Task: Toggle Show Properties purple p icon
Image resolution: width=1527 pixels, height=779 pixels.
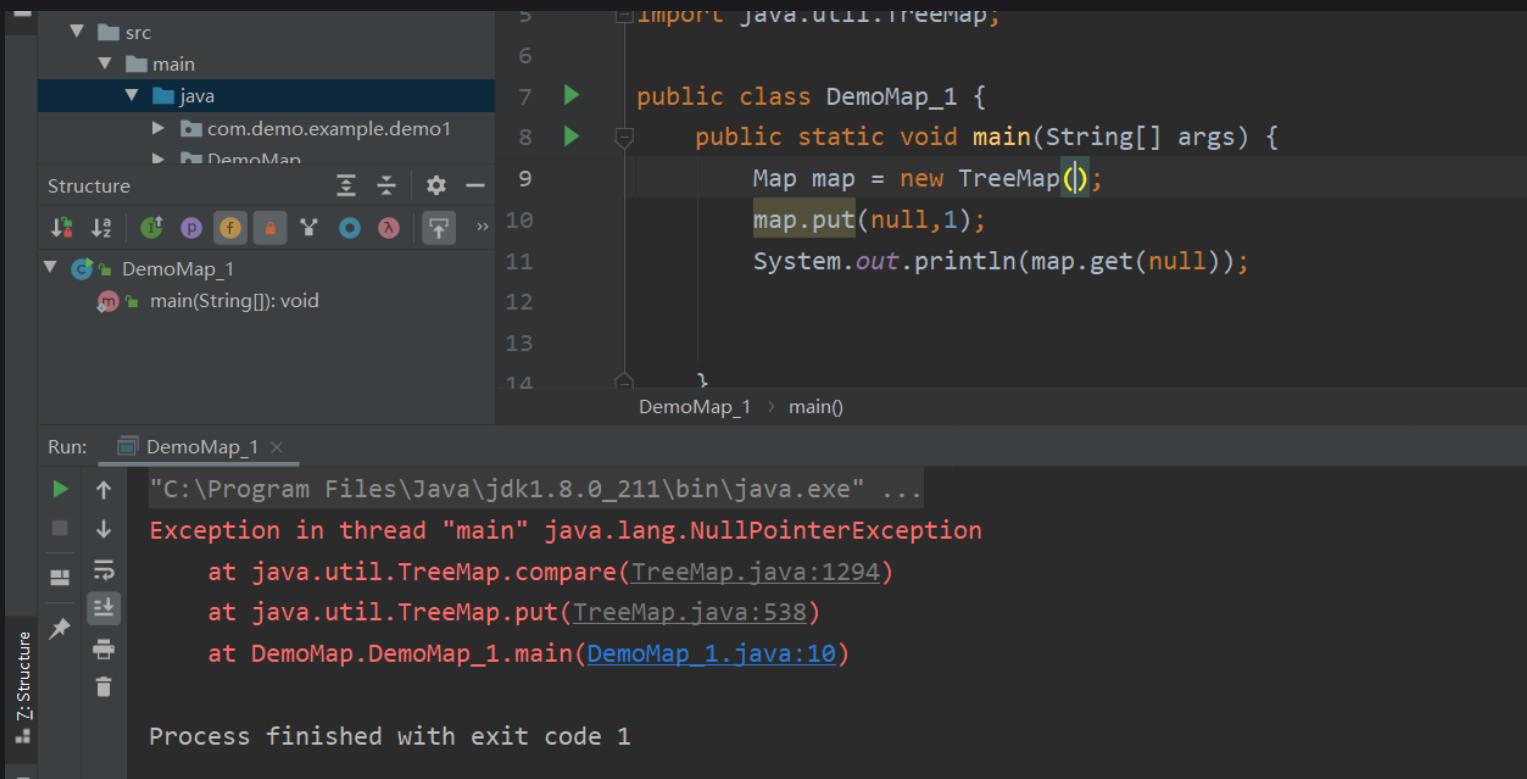Action: click(191, 228)
